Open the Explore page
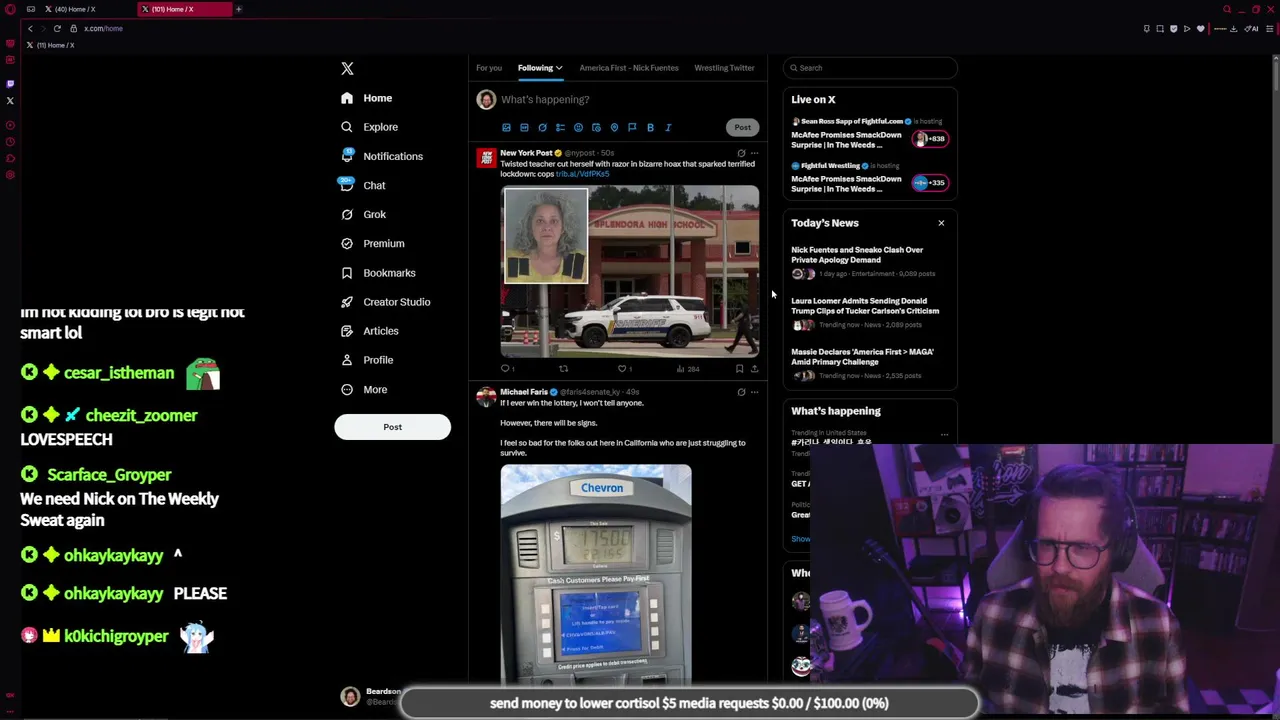This screenshot has width=1280, height=720. tap(369, 127)
